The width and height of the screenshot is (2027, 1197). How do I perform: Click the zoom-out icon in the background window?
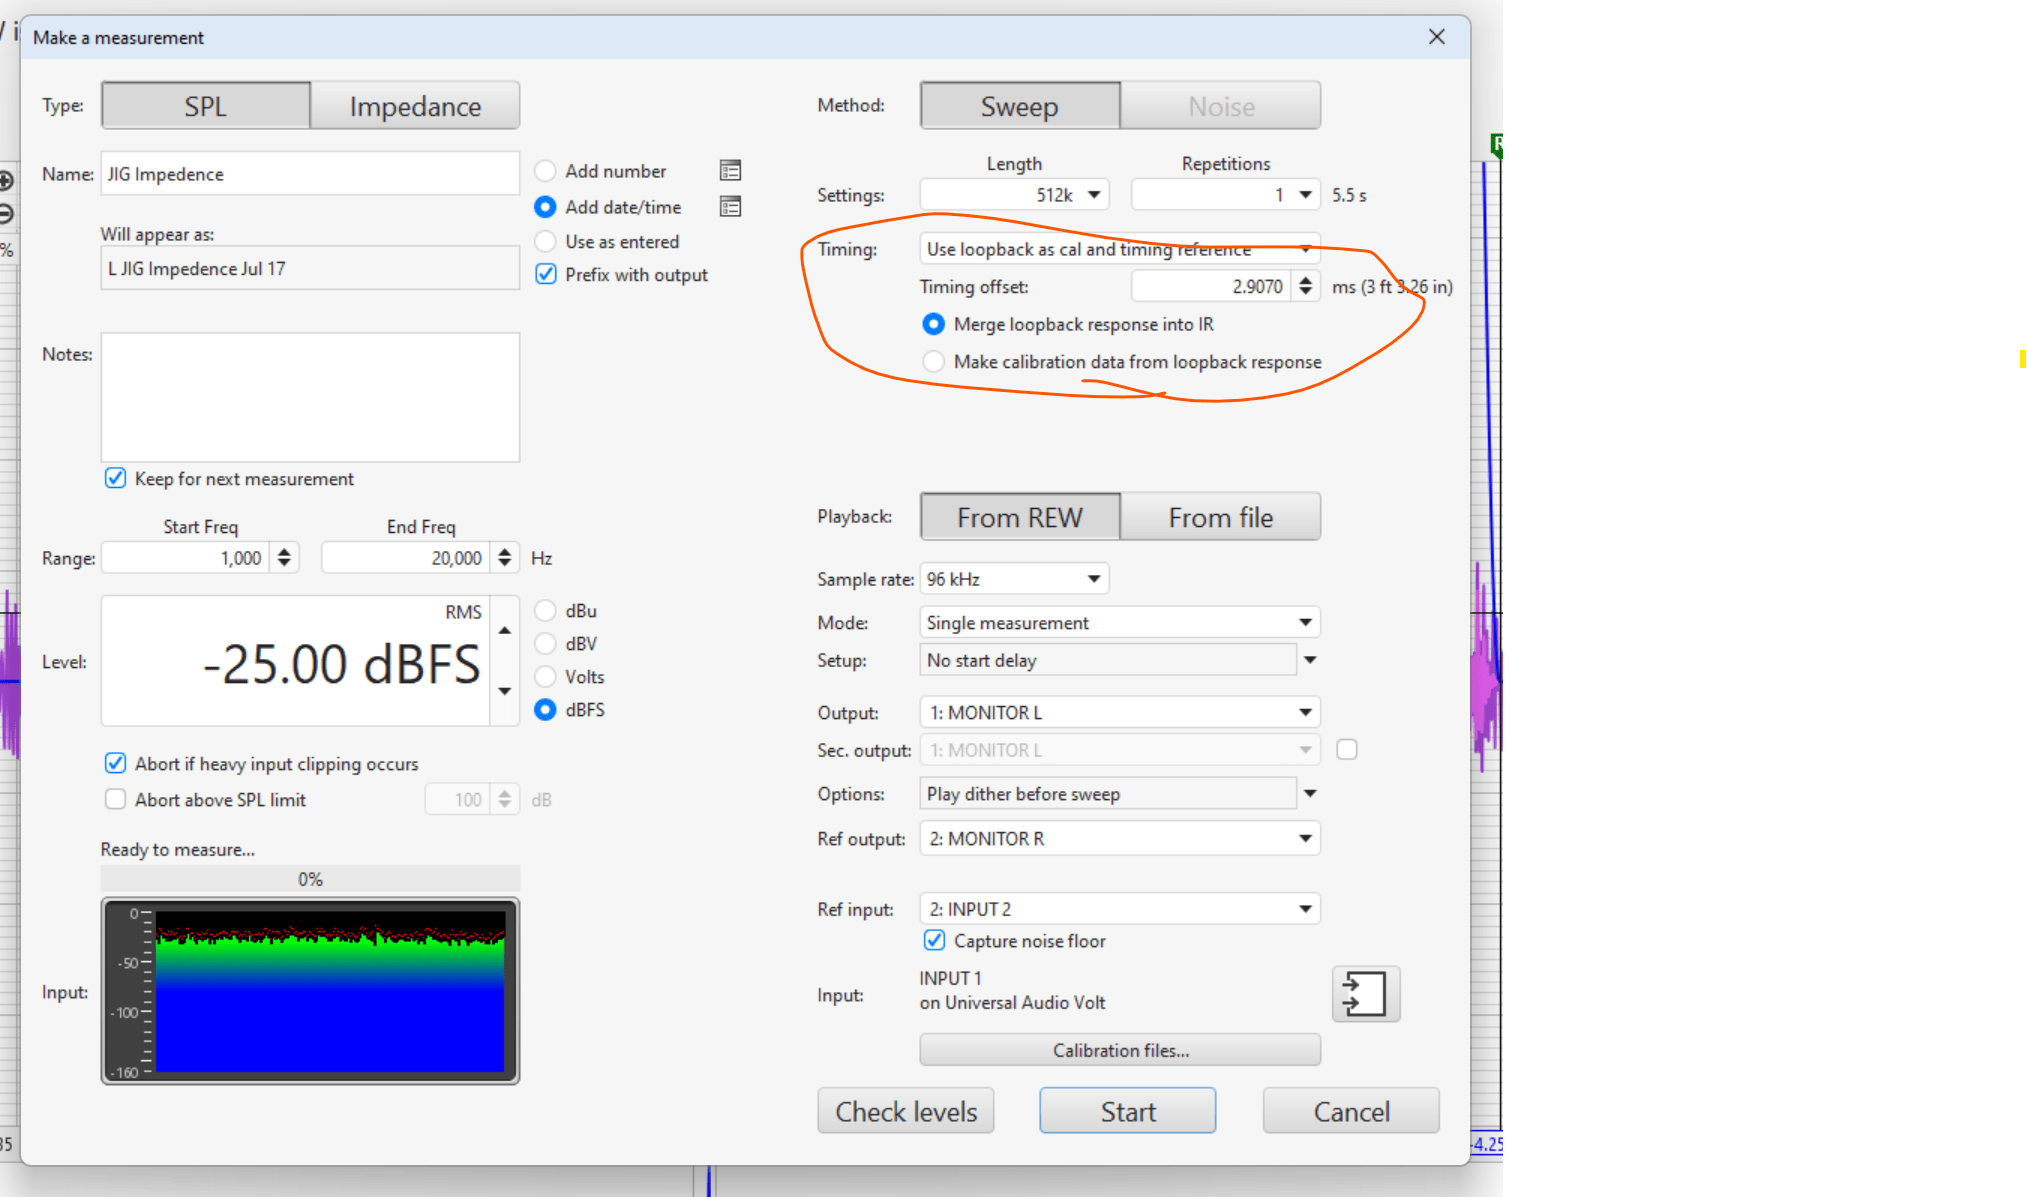tap(6, 213)
